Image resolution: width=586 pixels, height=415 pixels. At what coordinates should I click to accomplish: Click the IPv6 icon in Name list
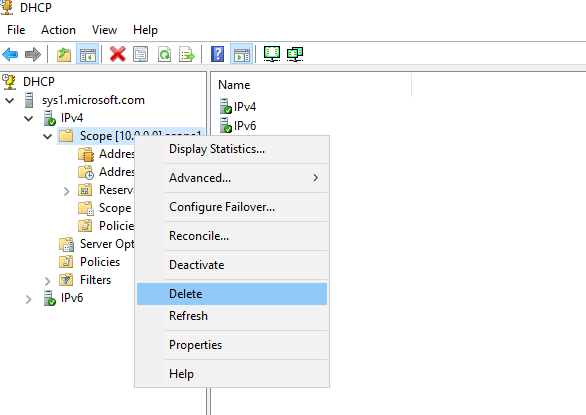[226, 125]
